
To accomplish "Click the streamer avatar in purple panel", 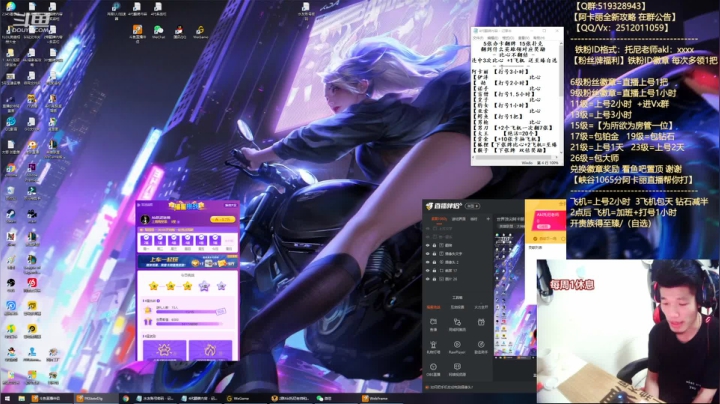I will point(145,219).
